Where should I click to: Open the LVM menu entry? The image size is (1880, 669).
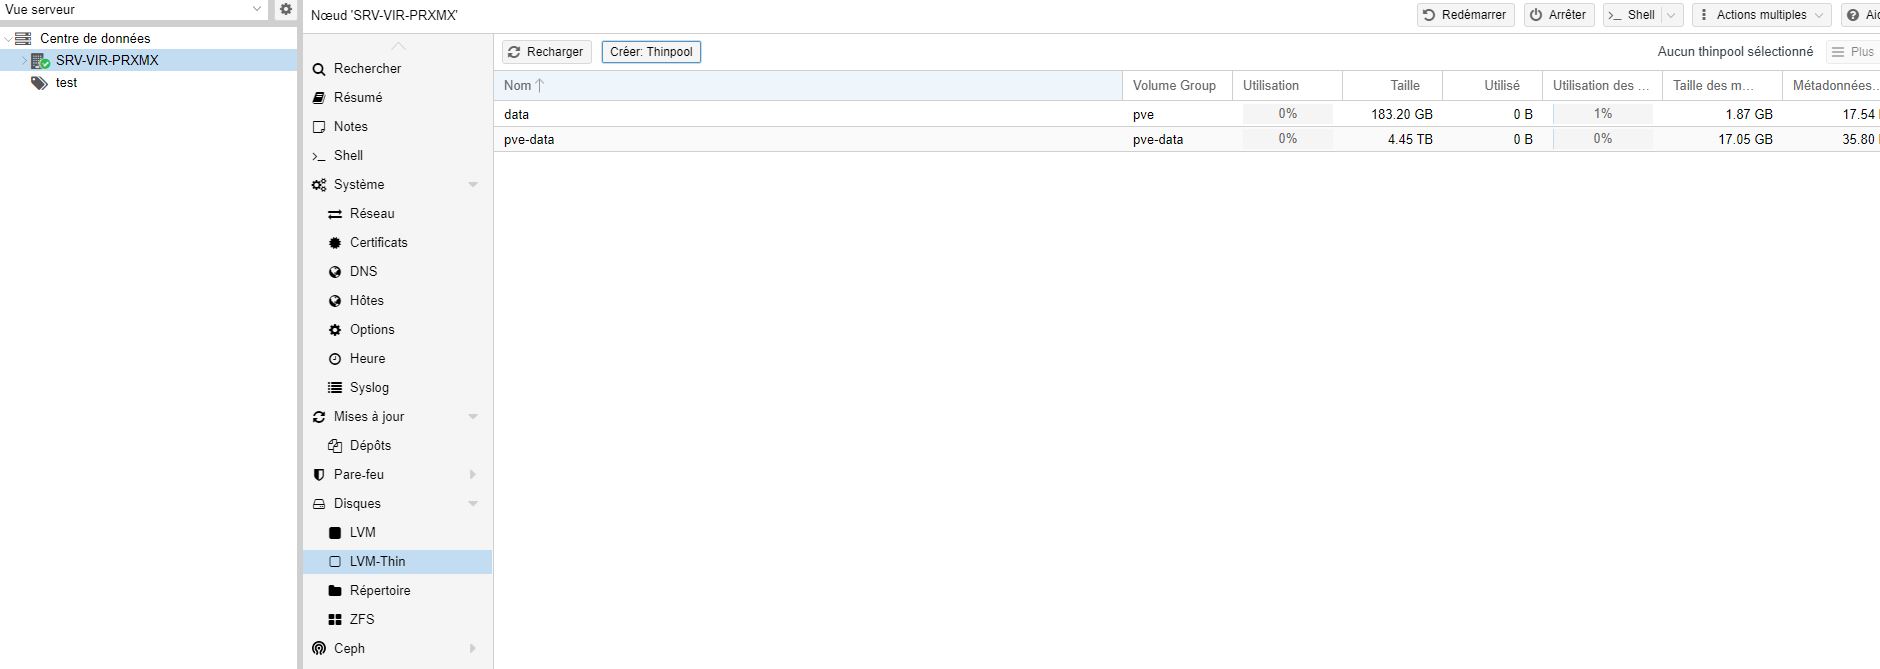[362, 532]
